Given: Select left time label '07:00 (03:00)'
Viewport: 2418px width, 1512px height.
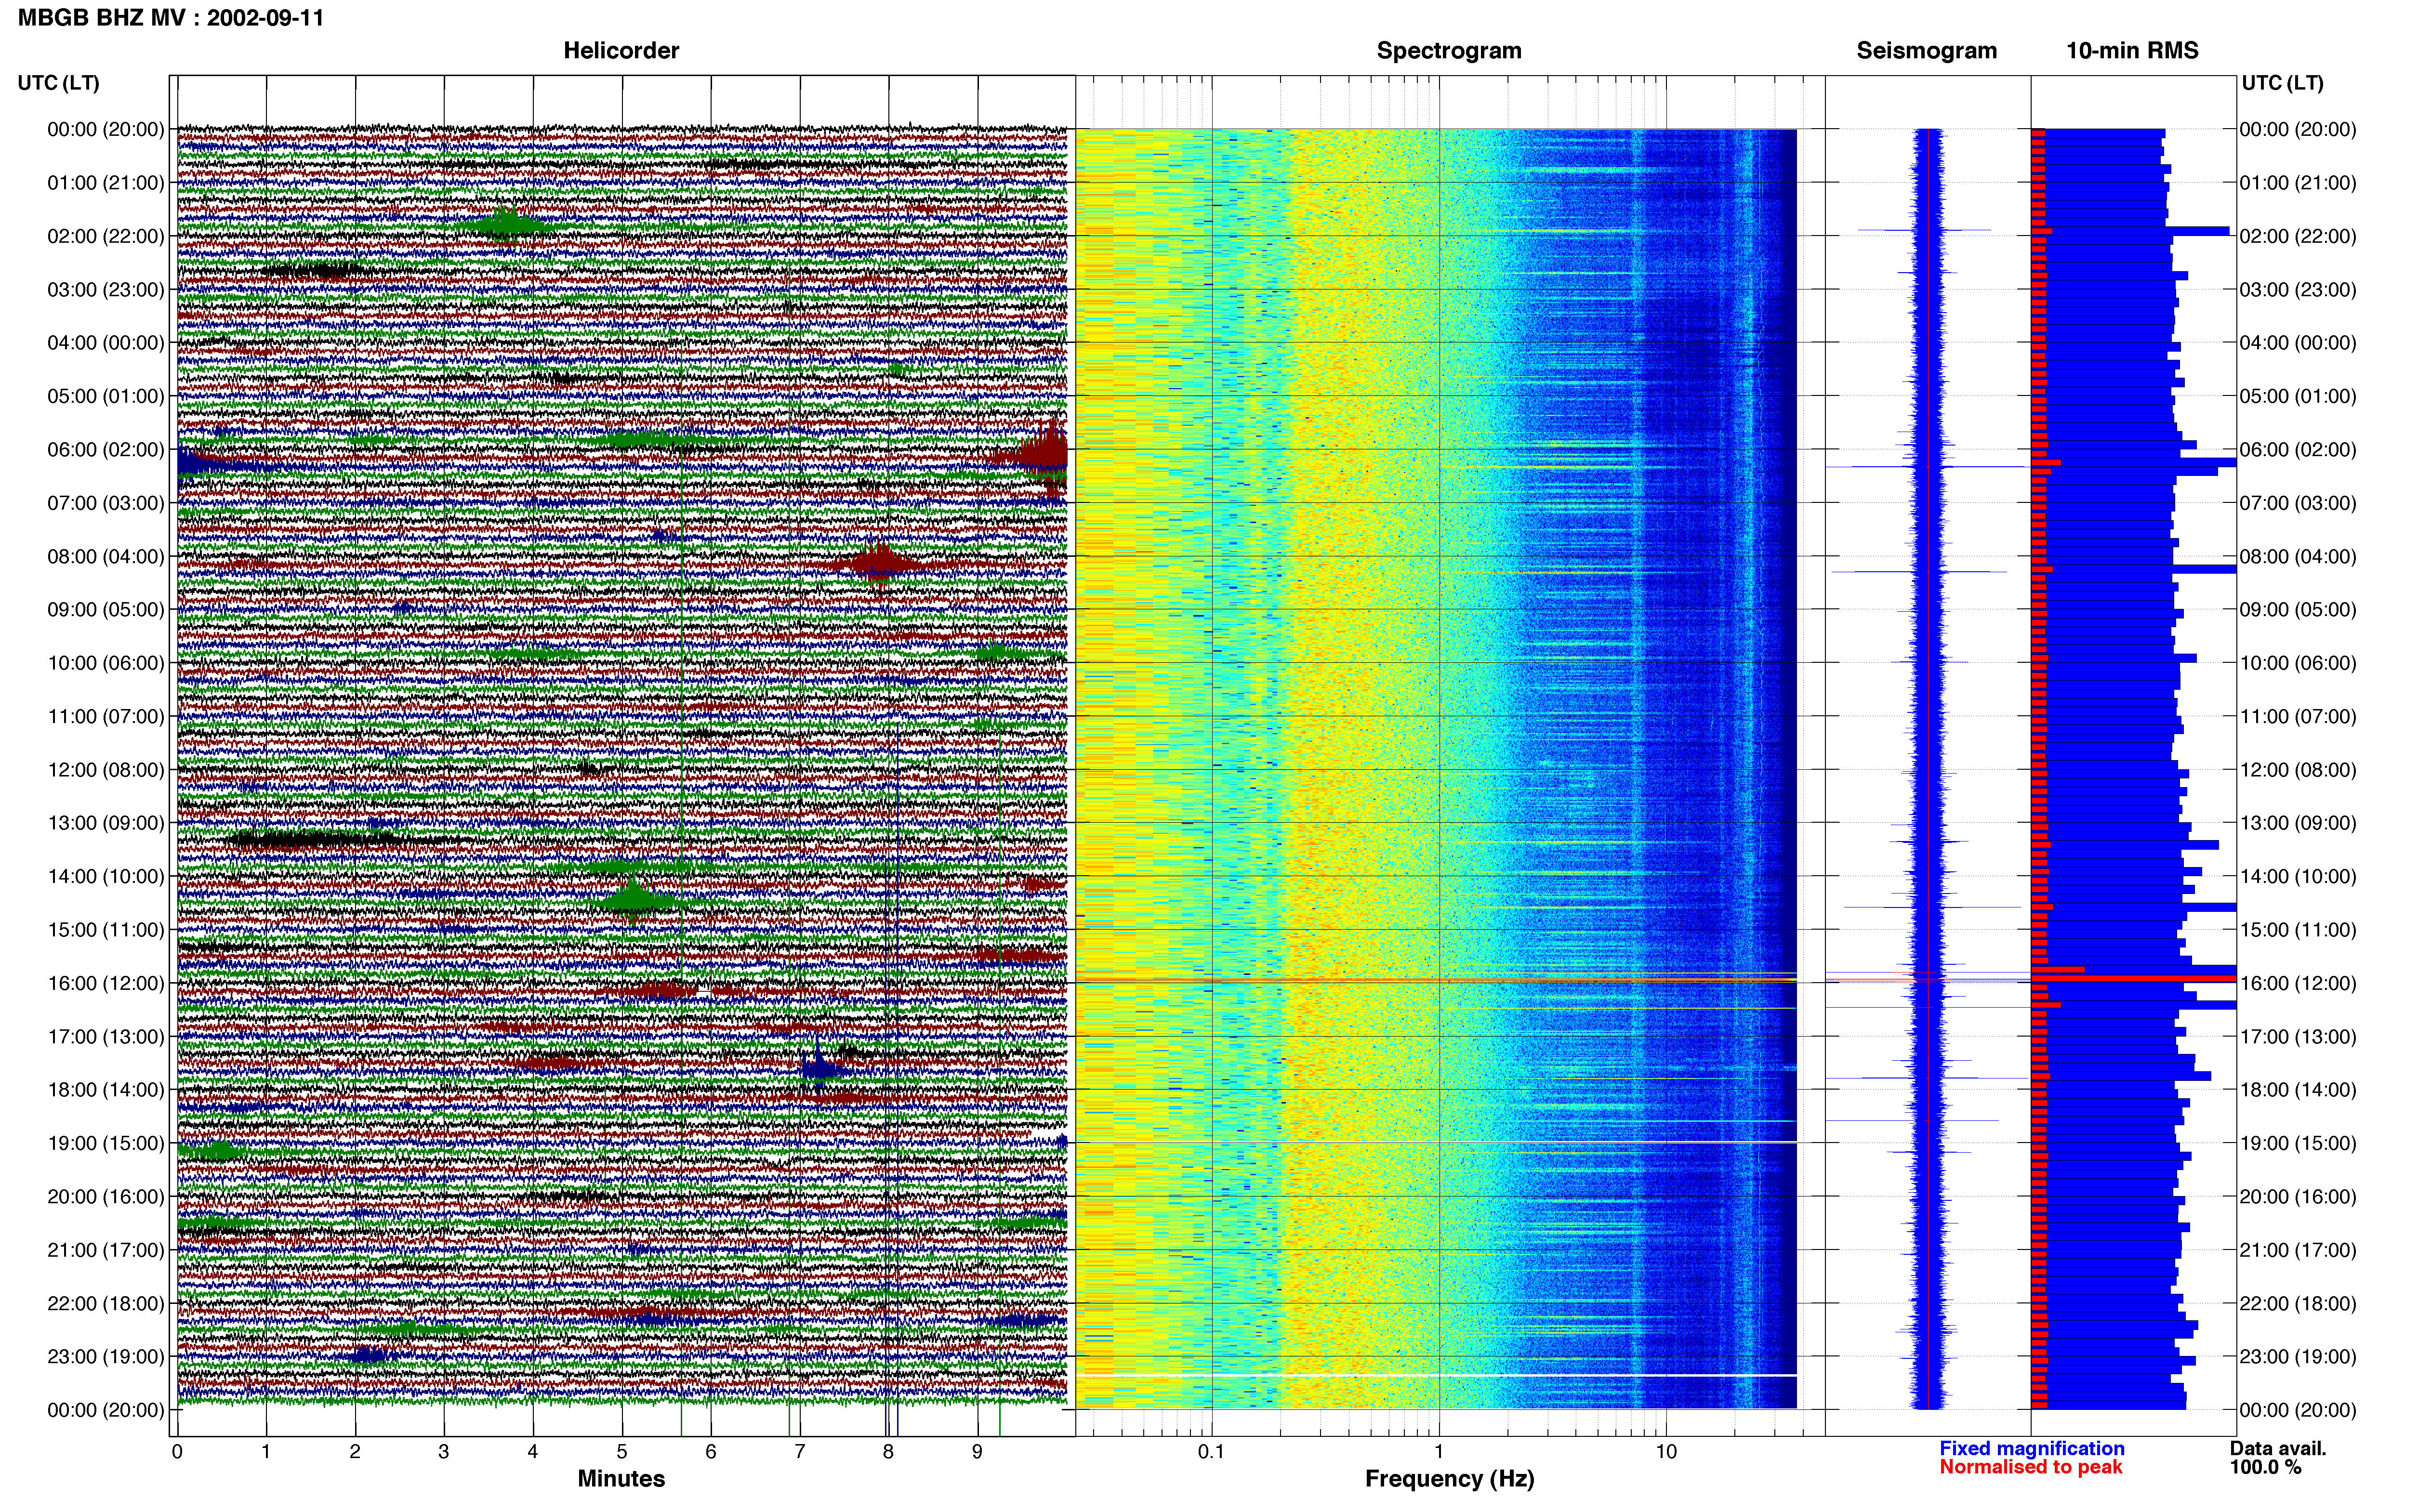Looking at the screenshot, I should coord(106,503).
